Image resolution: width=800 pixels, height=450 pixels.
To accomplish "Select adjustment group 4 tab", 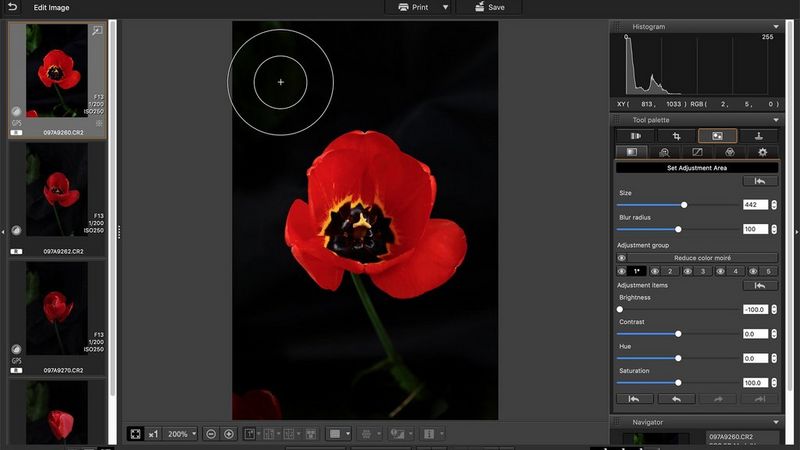I will click(736, 271).
